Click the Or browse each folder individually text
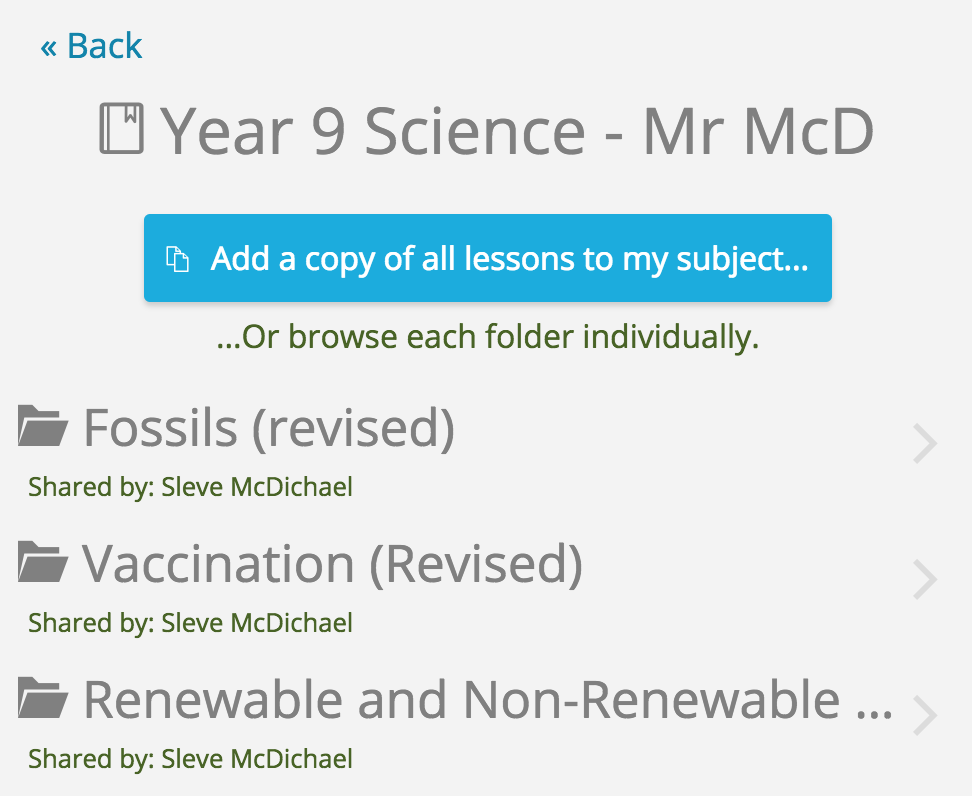The width and height of the screenshot is (972, 796). coord(488,337)
